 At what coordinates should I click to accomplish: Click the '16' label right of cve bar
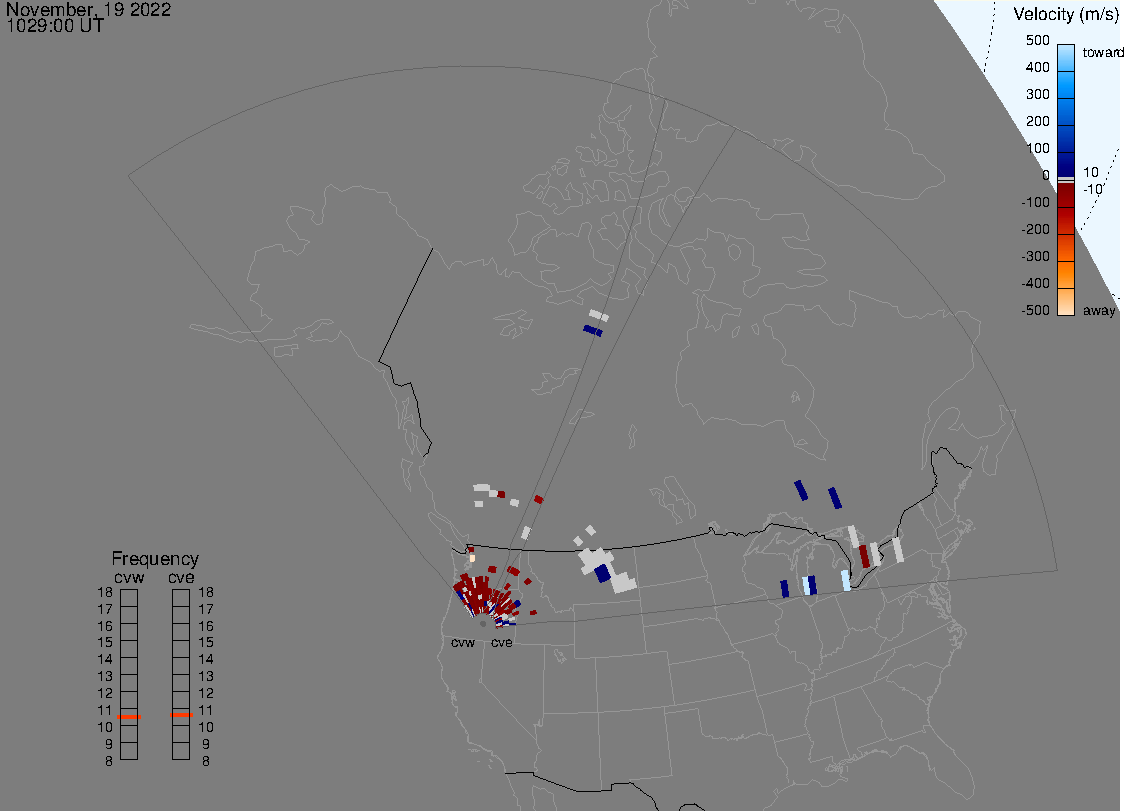206,626
